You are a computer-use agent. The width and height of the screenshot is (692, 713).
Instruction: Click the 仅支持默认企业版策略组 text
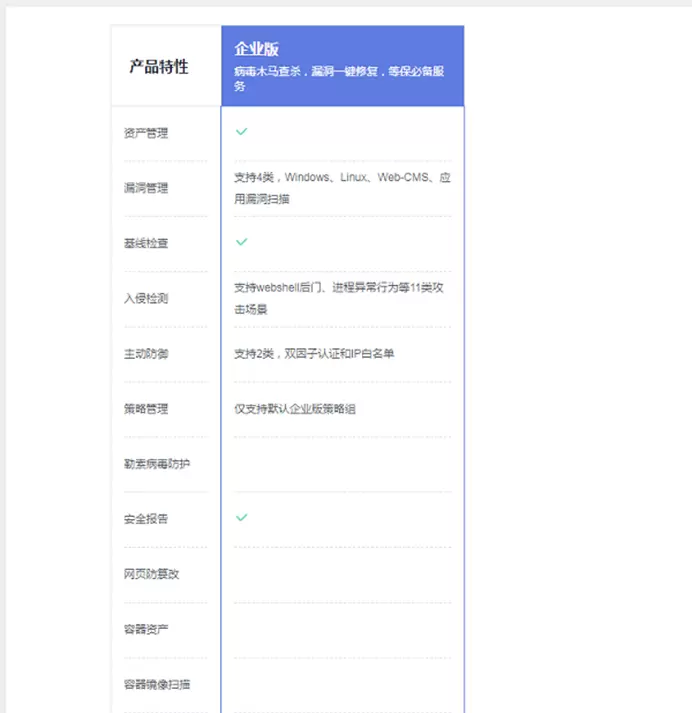[295, 408]
